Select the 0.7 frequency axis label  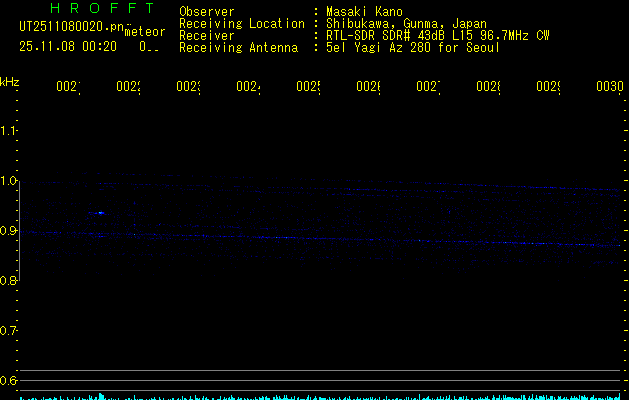click(x=9, y=330)
